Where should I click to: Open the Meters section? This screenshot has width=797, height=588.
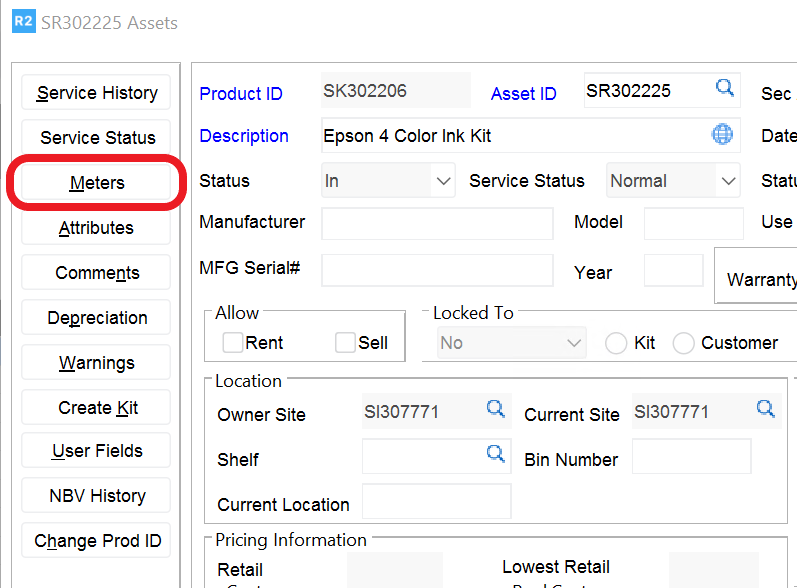pos(97,183)
